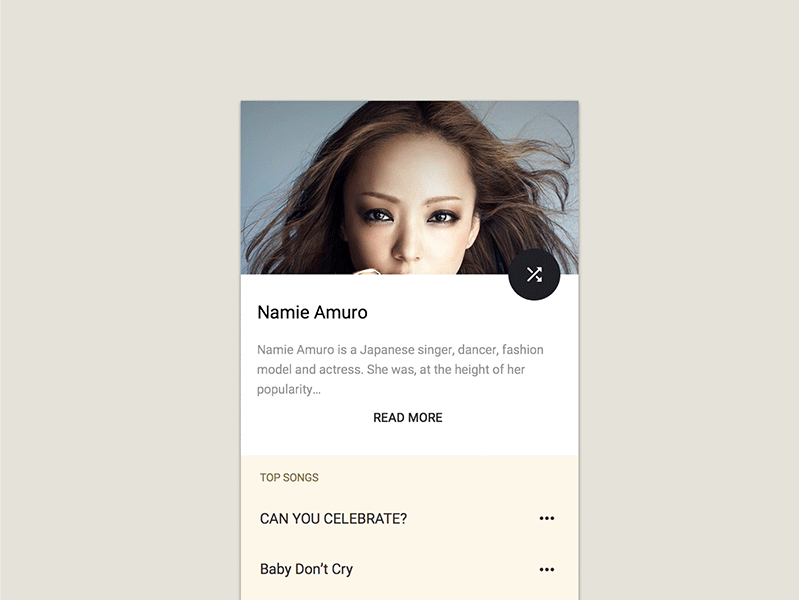Open the Namie Amuro header photo
Viewport: 800px width, 600px height.
pos(410,188)
